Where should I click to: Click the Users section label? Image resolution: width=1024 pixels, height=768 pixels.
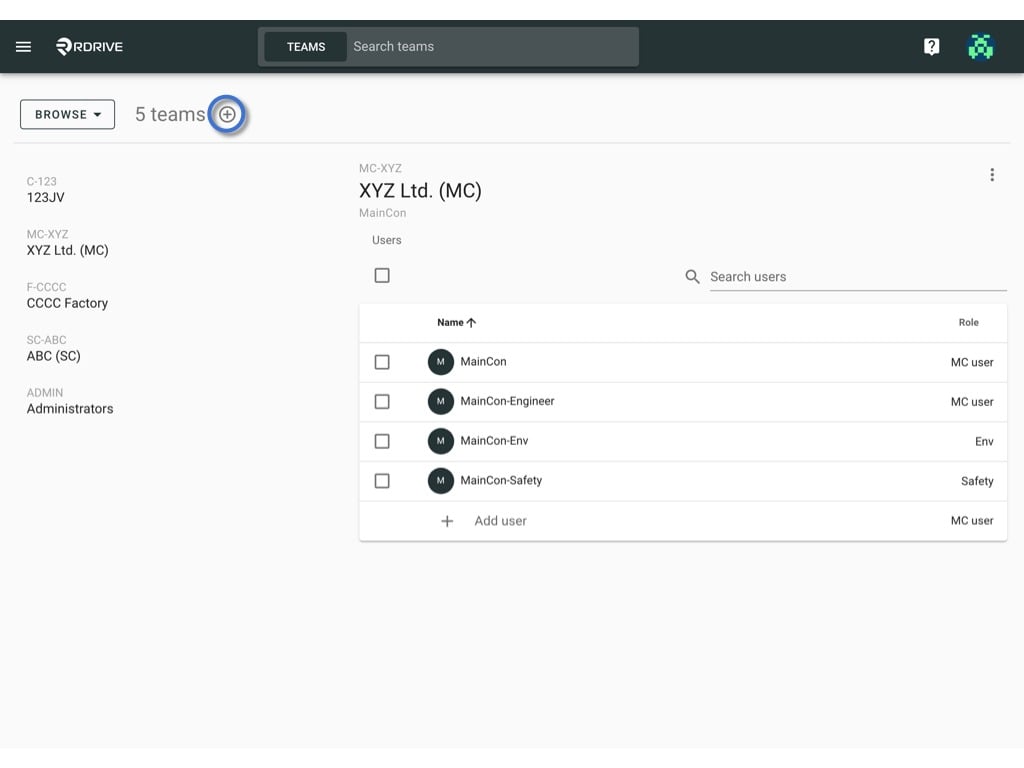[x=387, y=240]
